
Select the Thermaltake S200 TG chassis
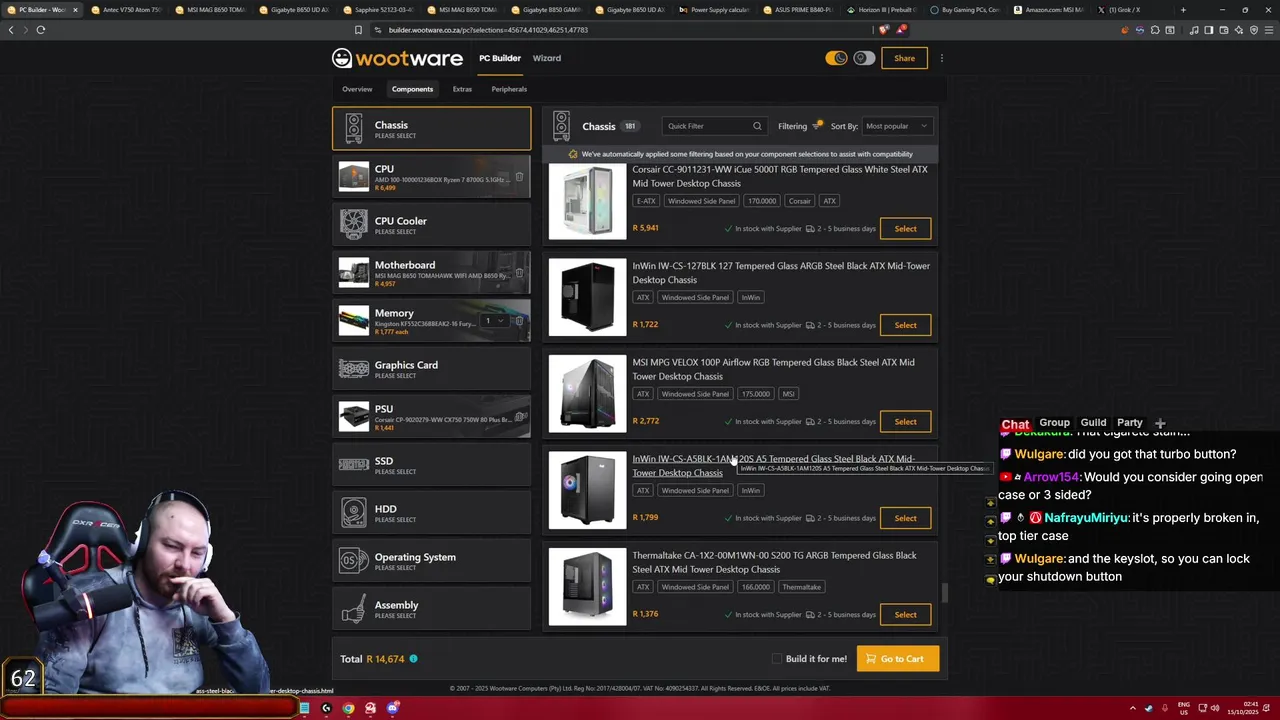coord(905,615)
